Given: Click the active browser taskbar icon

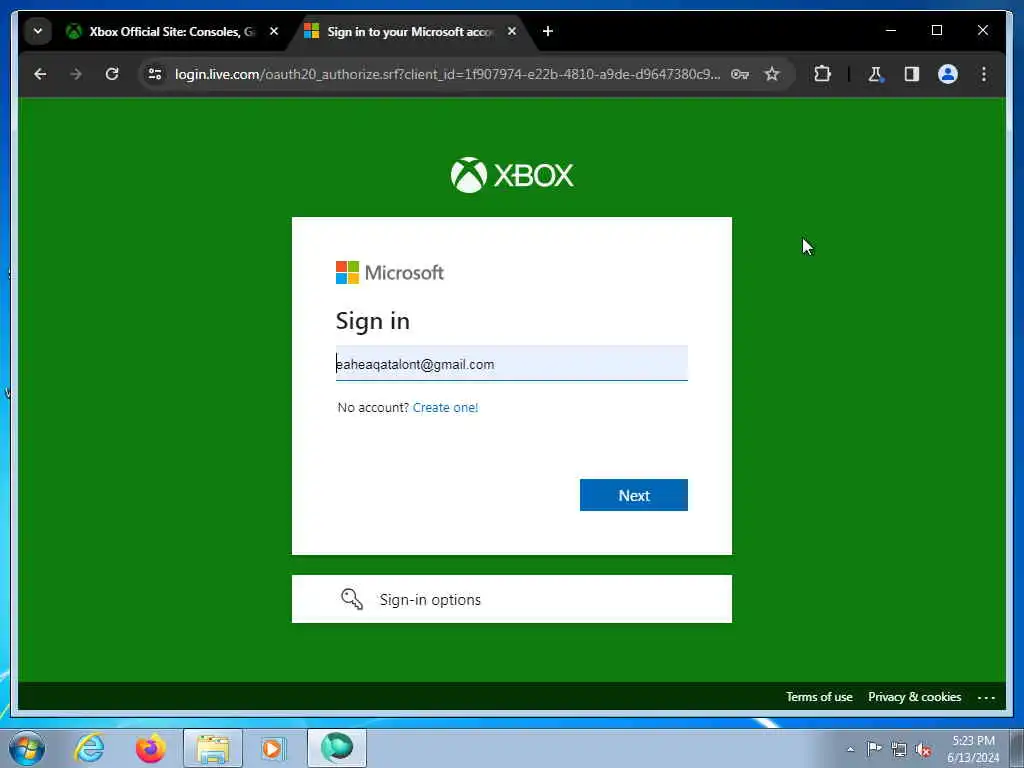Looking at the screenshot, I should tap(337, 748).
